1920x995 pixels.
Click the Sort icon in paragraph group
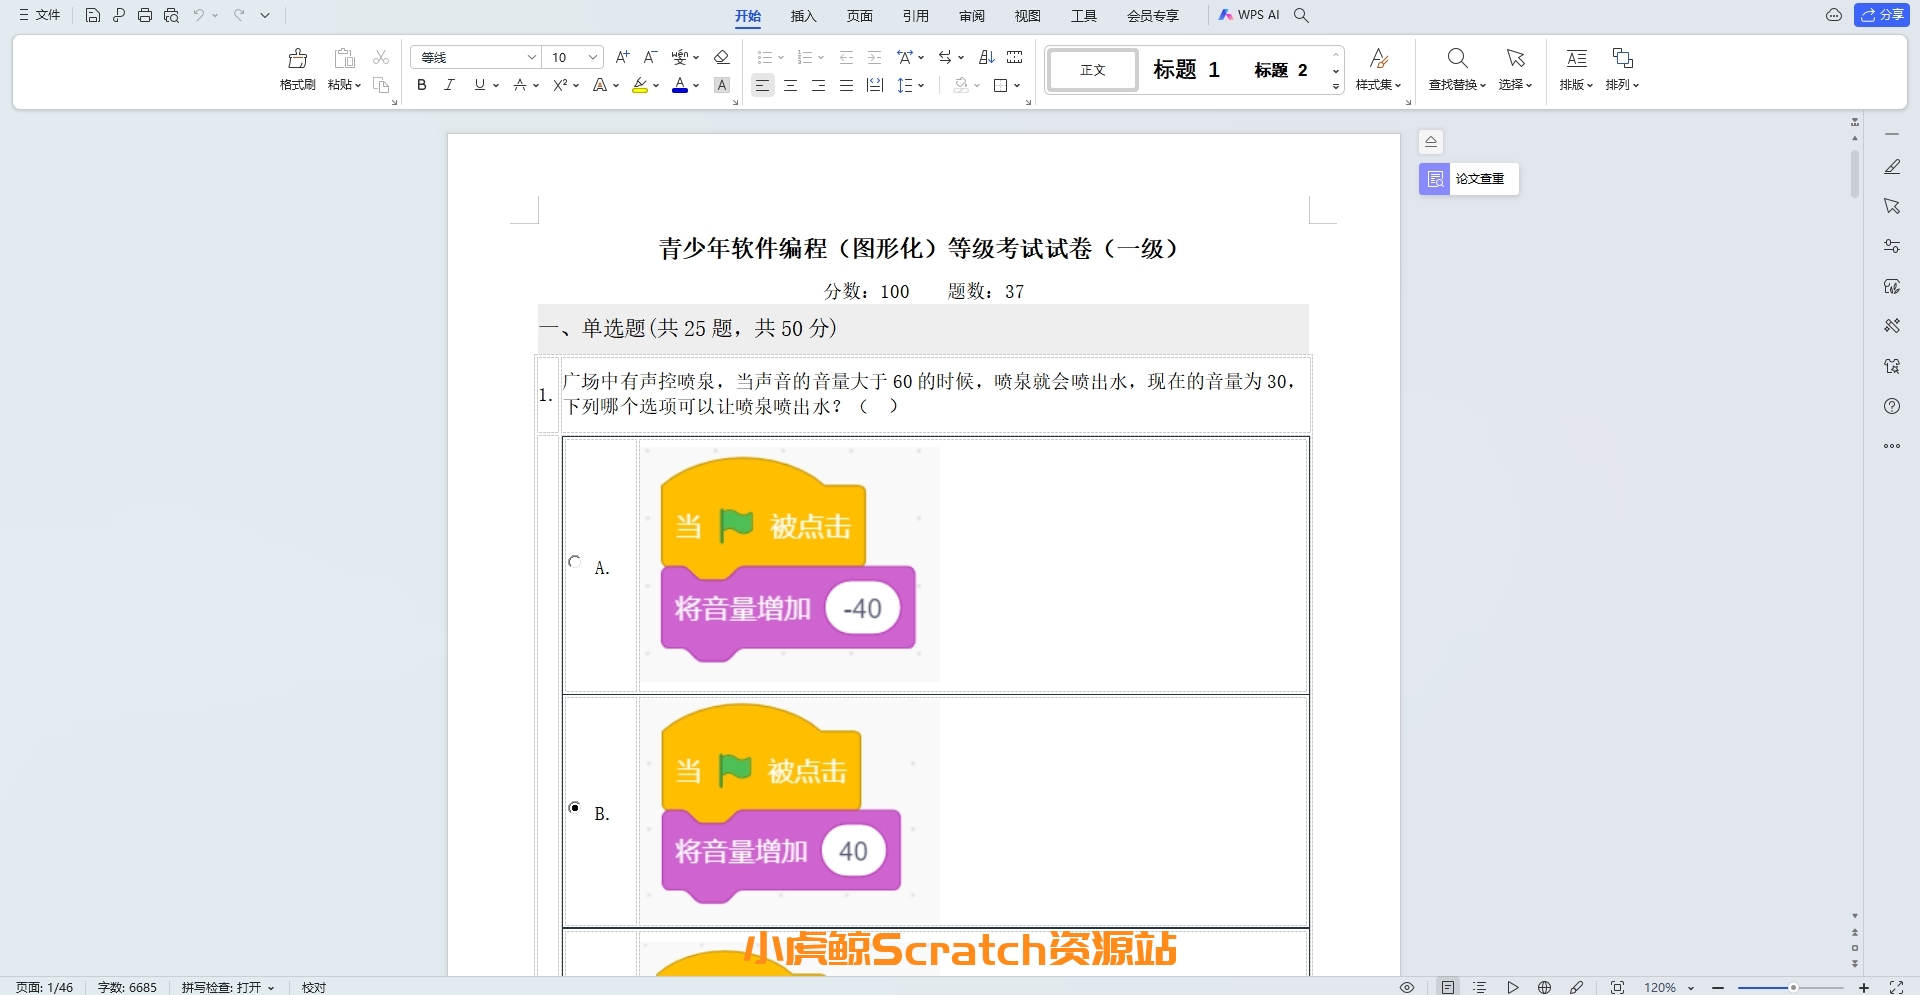pos(986,57)
